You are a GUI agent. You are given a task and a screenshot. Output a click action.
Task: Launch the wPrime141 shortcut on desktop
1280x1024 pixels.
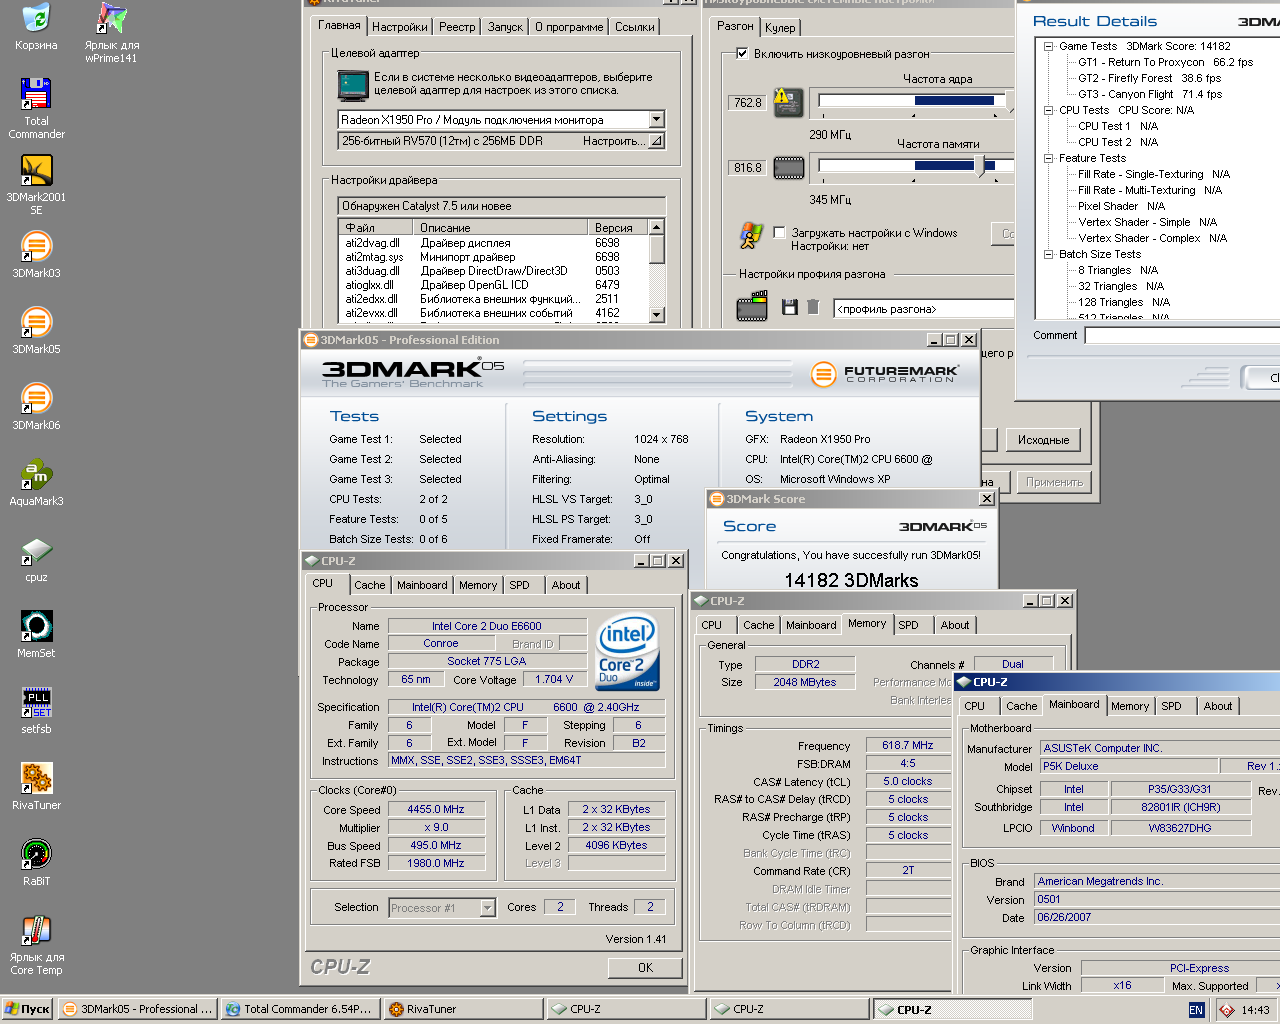point(111,18)
